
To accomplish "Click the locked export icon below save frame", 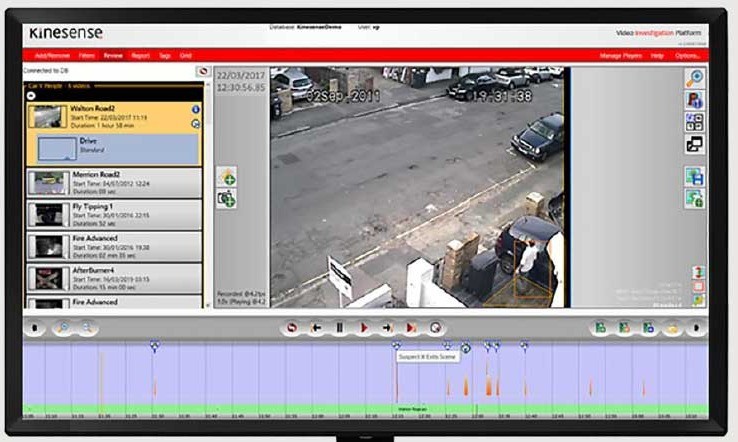I will click(695, 199).
